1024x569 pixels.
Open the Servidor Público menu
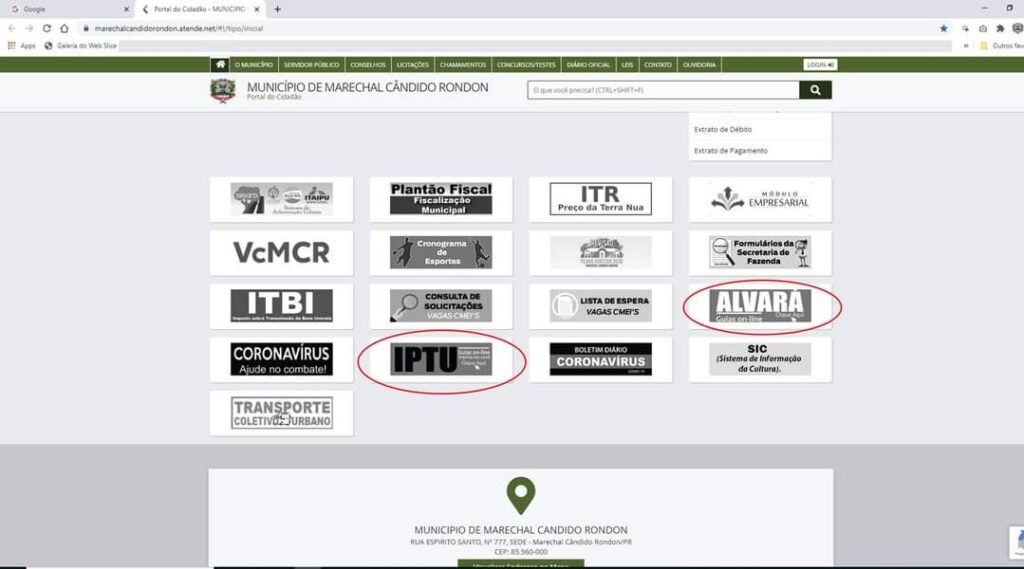tap(312, 65)
